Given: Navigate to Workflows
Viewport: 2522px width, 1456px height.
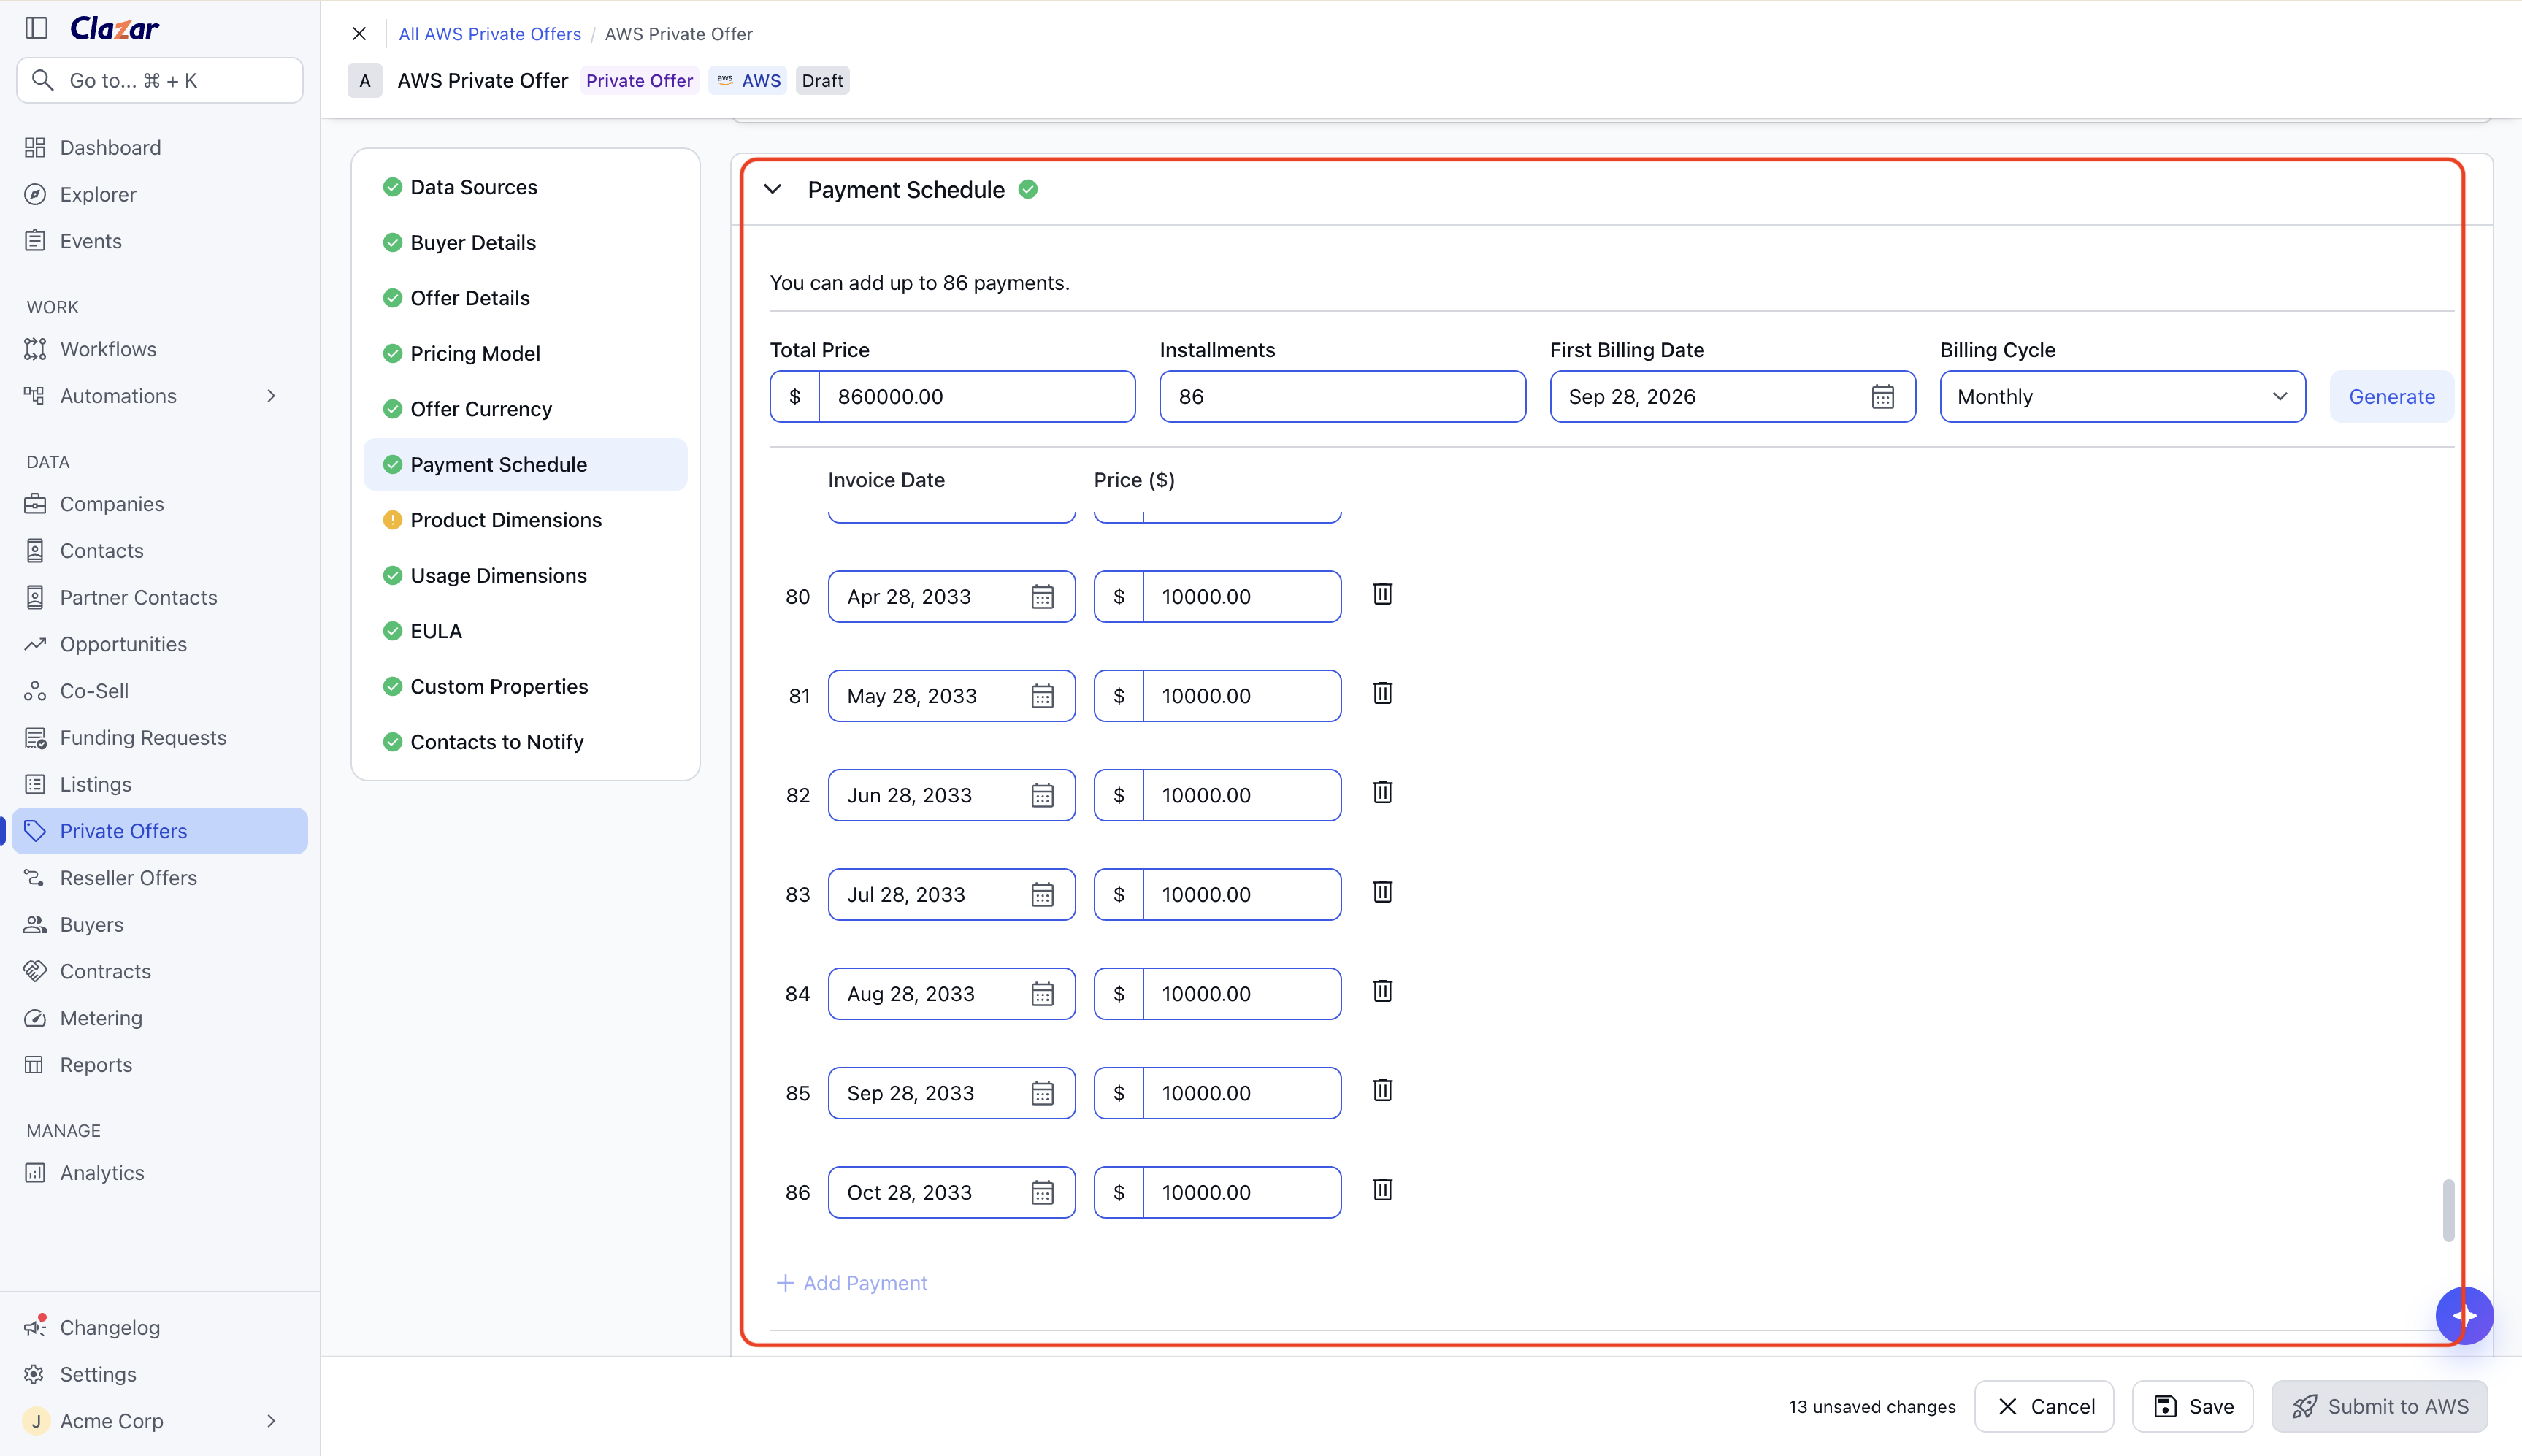Looking at the screenshot, I should tap(160, 349).
